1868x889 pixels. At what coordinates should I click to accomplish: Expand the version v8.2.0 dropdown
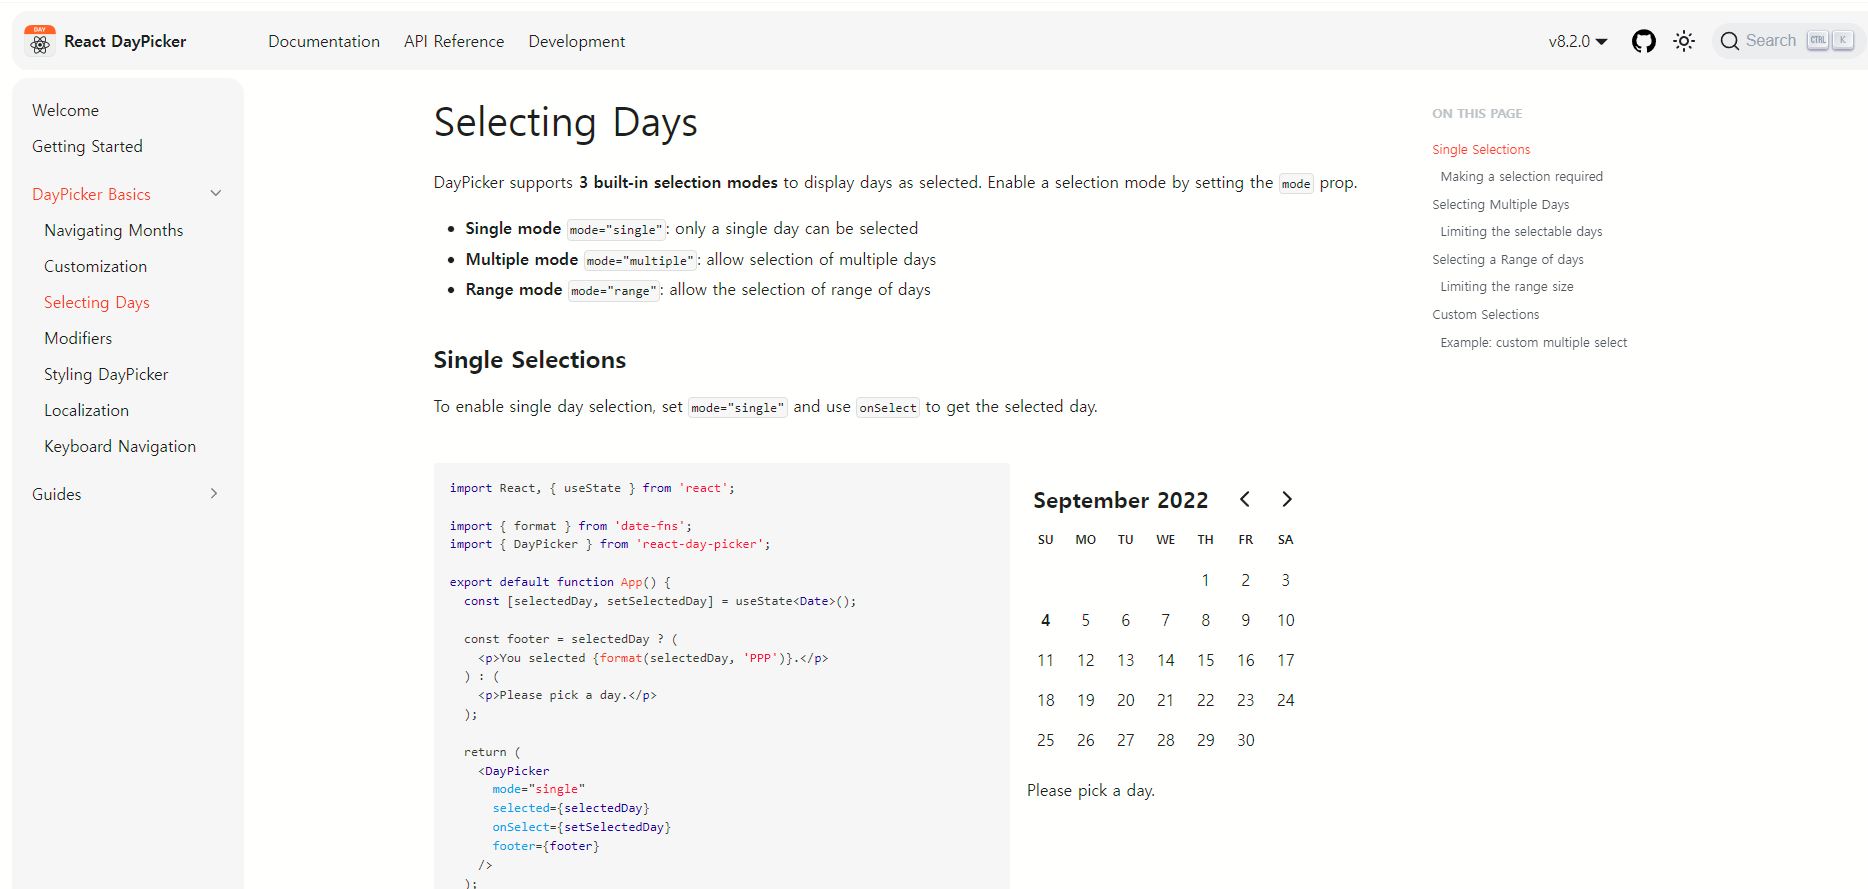(x=1575, y=41)
